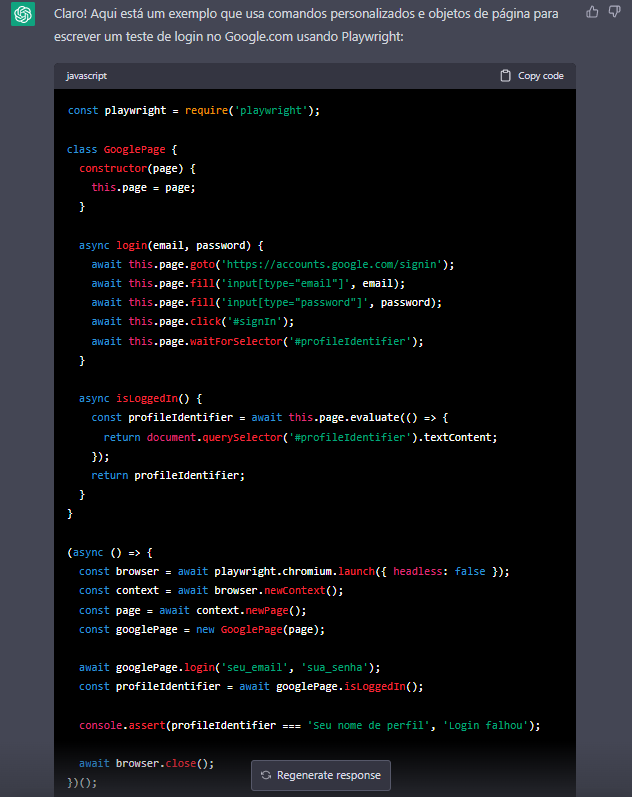Click the document.querySelector return line
Image resolution: width=632 pixels, height=797 pixels.
point(300,437)
